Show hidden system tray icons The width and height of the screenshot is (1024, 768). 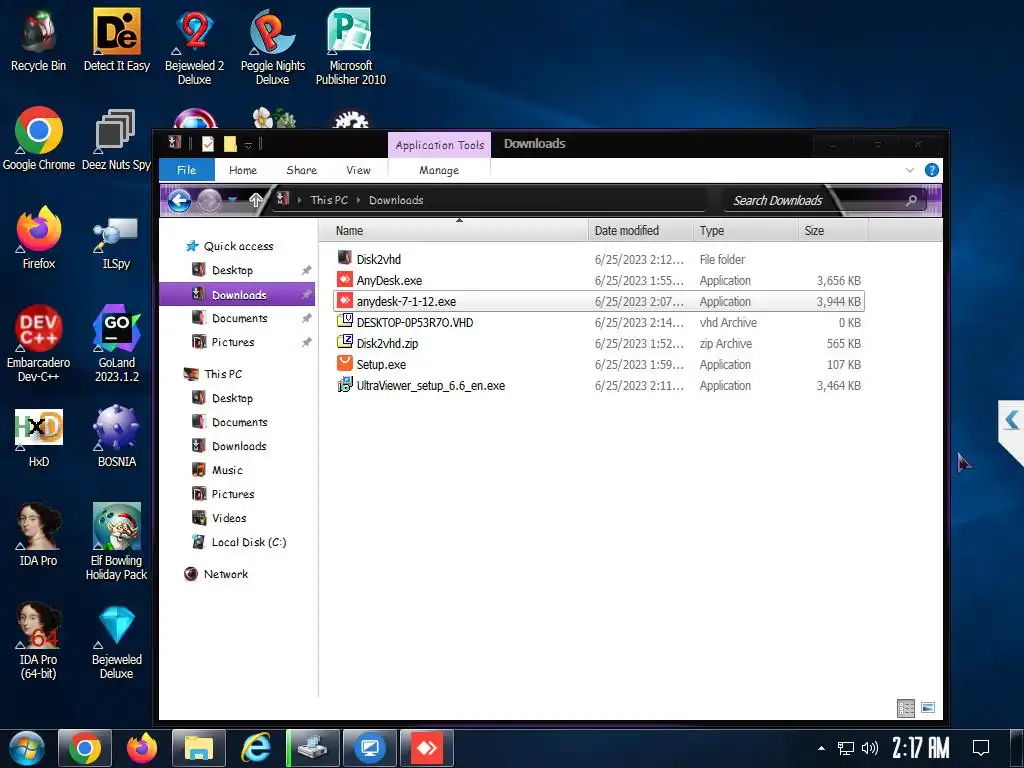pyautogui.click(x=821, y=748)
